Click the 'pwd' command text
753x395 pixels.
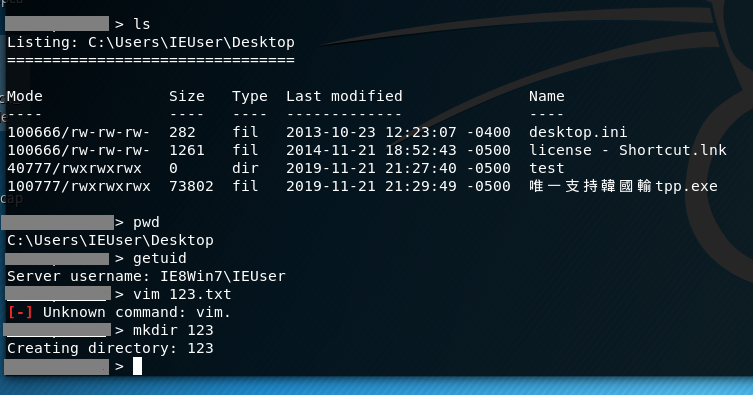146,223
